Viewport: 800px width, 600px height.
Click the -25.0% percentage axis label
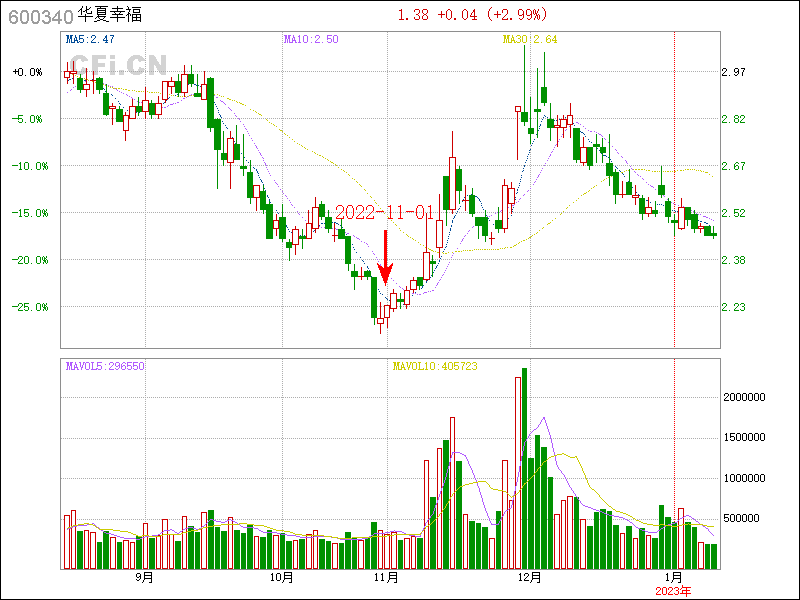click(28, 307)
